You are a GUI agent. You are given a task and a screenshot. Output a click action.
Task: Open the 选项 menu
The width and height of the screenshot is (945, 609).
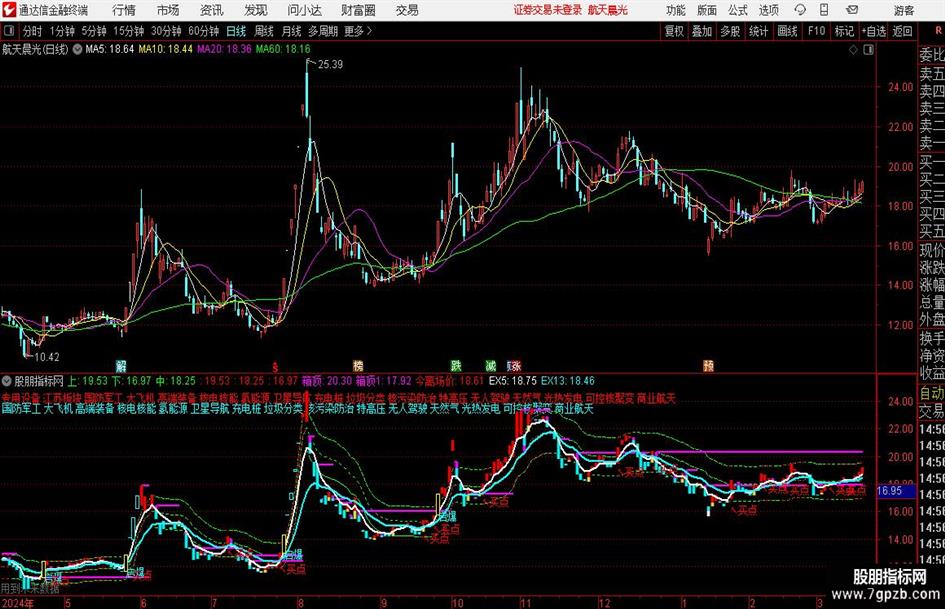768,10
